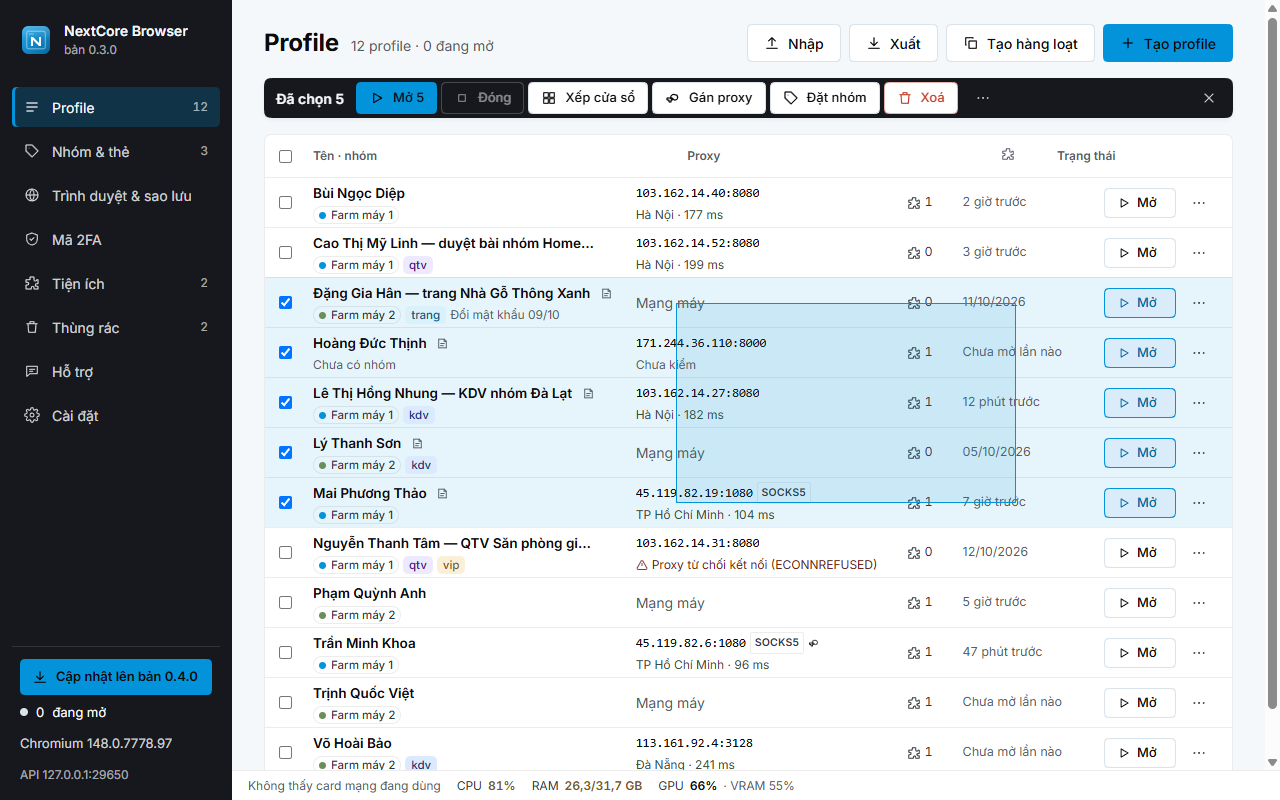Click the gear icon for Cài đặt
The height and width of the screenshot is (800, 1280).
pos(32,416)
